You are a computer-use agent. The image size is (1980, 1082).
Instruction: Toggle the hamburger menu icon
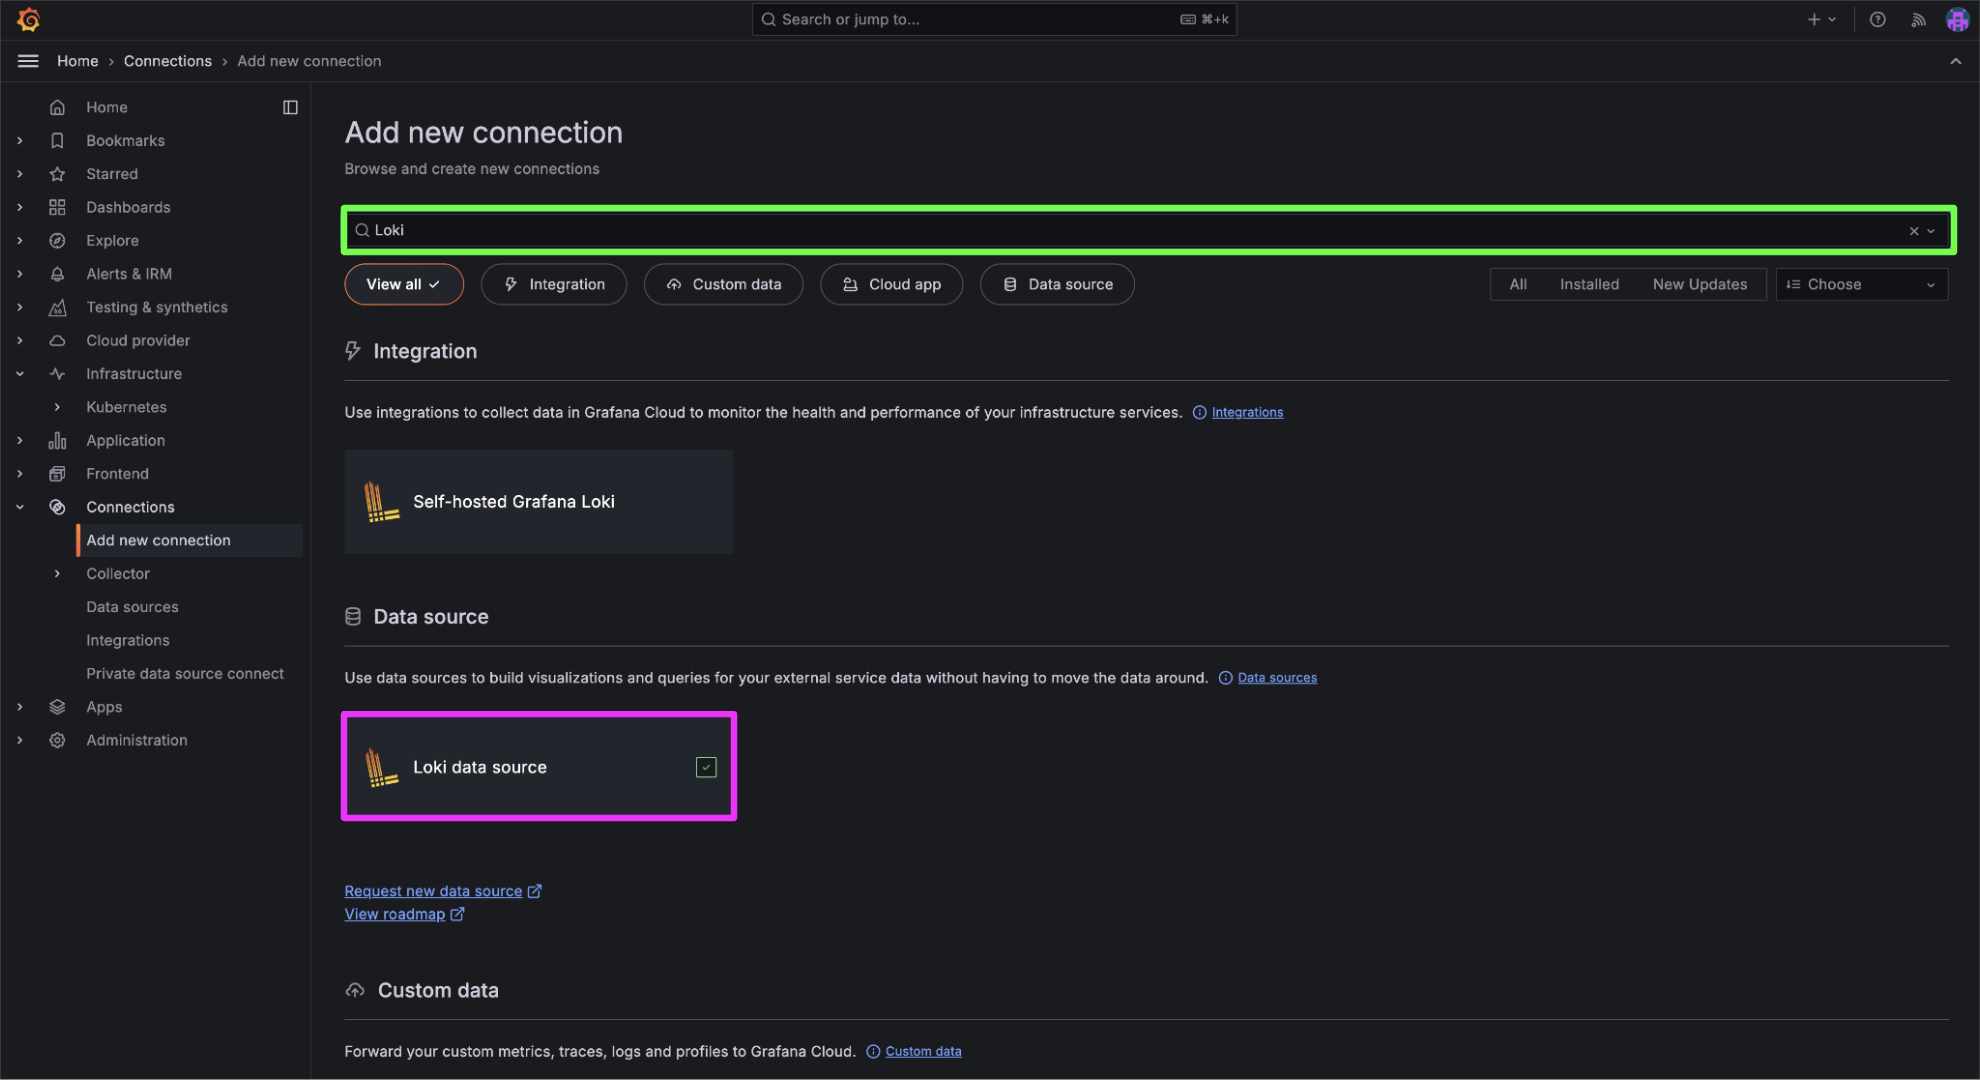point(28,61)
